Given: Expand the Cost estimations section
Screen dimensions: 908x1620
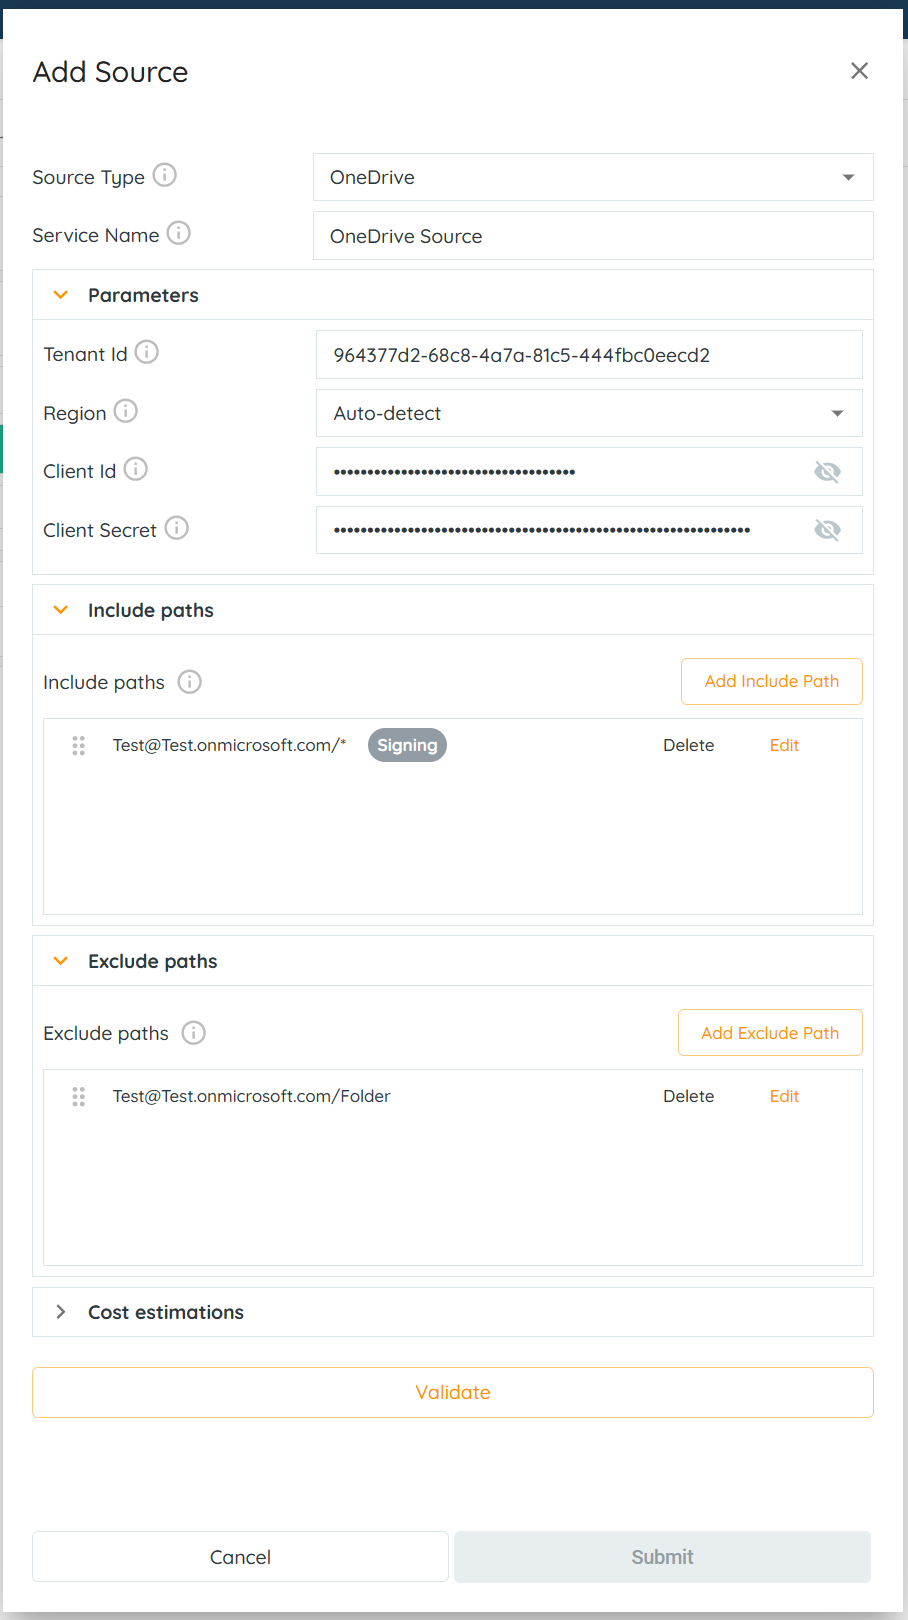Looking at the screenshot, I should click(61, 1312).
